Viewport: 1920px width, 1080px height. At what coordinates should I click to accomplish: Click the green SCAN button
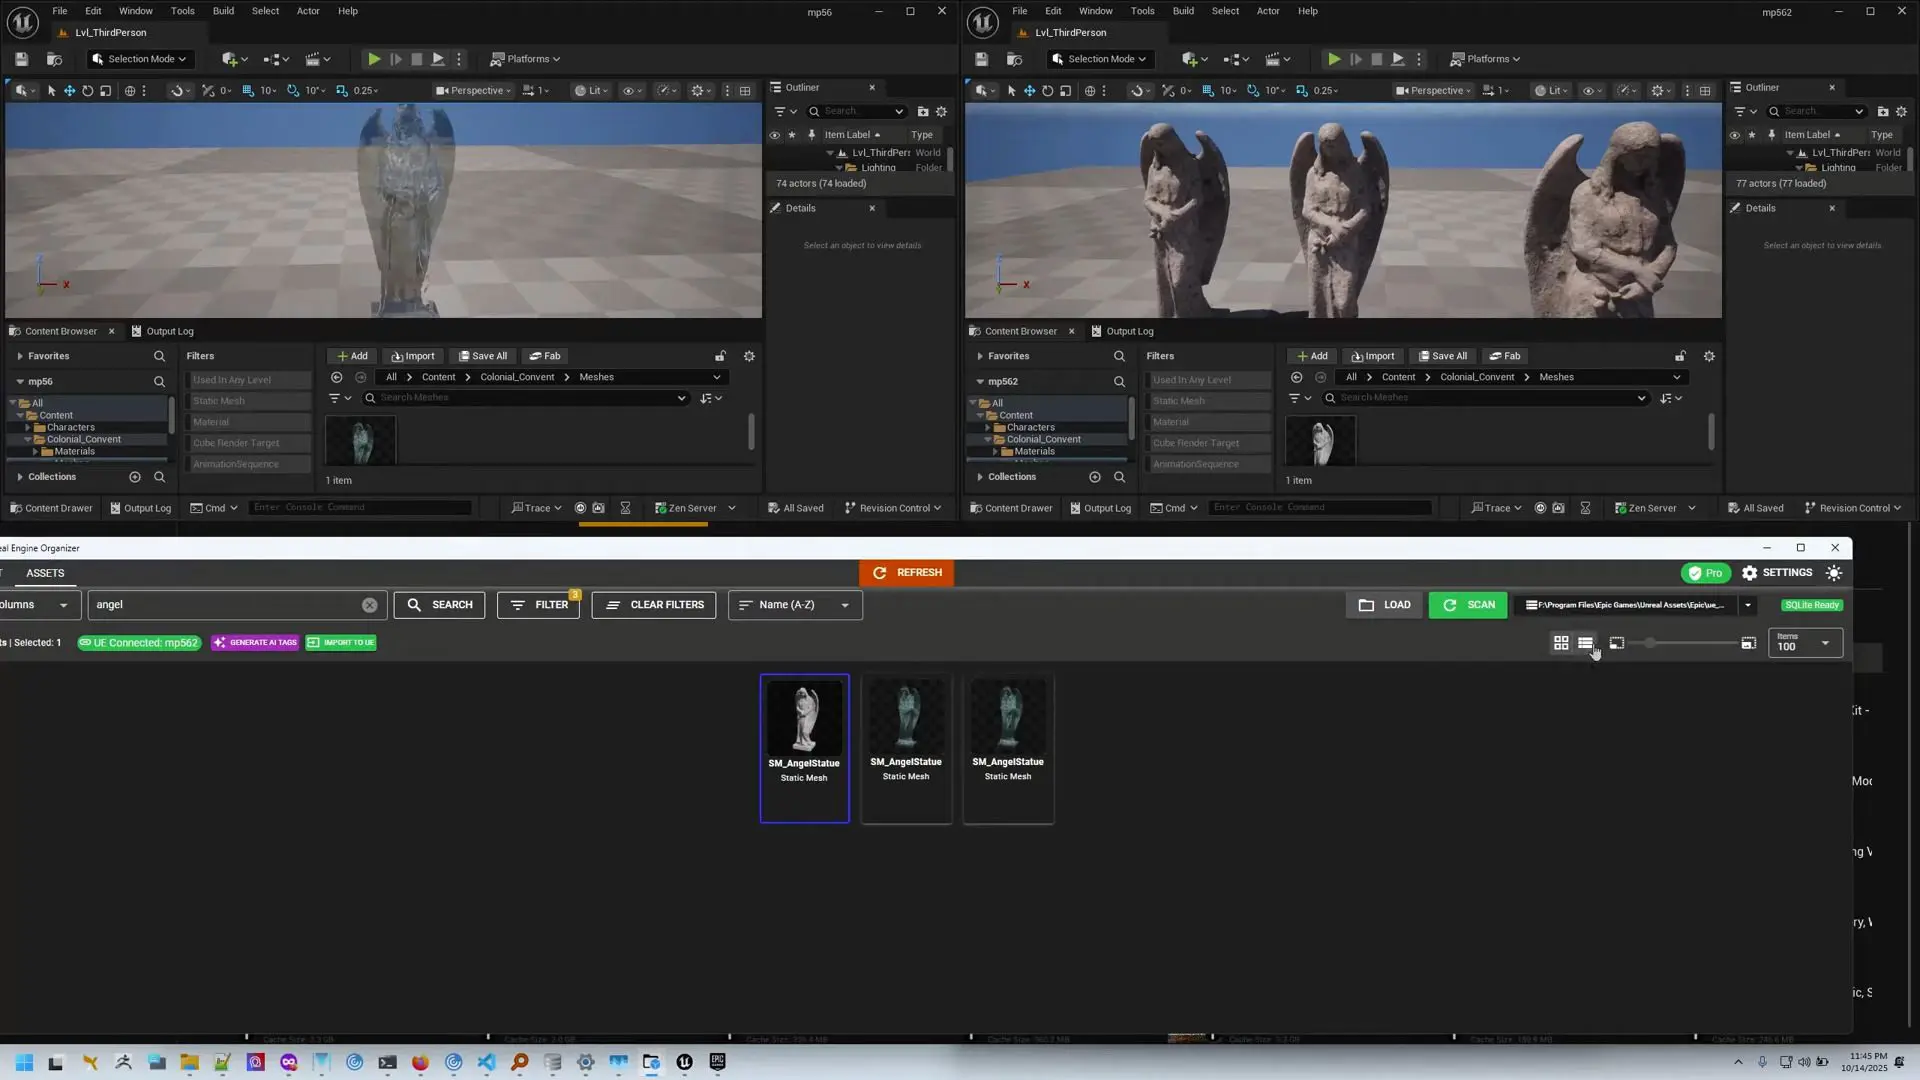pos(1467,605)
